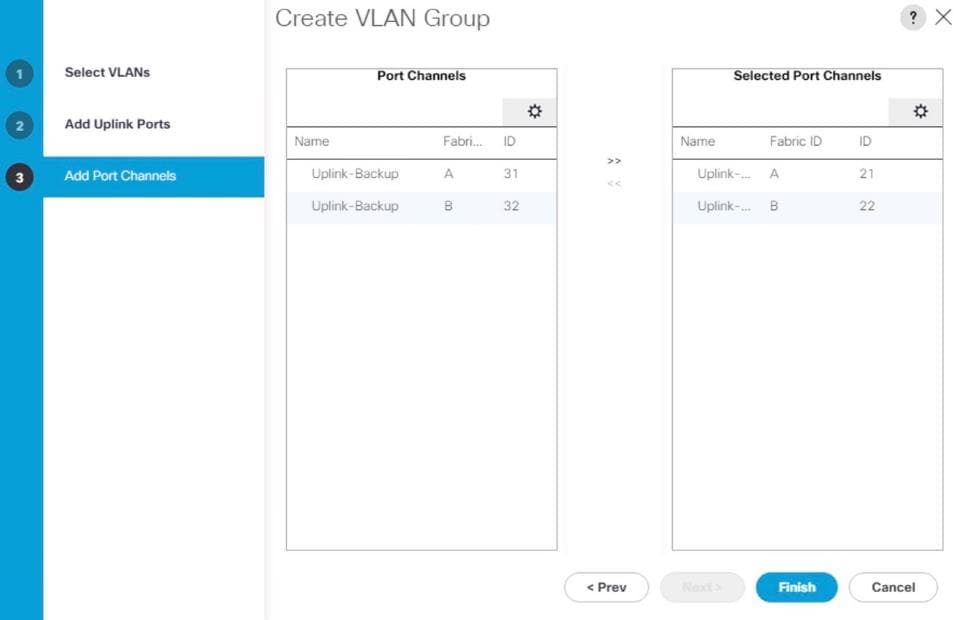The height and width of the screenshot is (620, 961).
Task: Select step 3 circle icon
Action: pyautogui.click(x=20, y=178)
